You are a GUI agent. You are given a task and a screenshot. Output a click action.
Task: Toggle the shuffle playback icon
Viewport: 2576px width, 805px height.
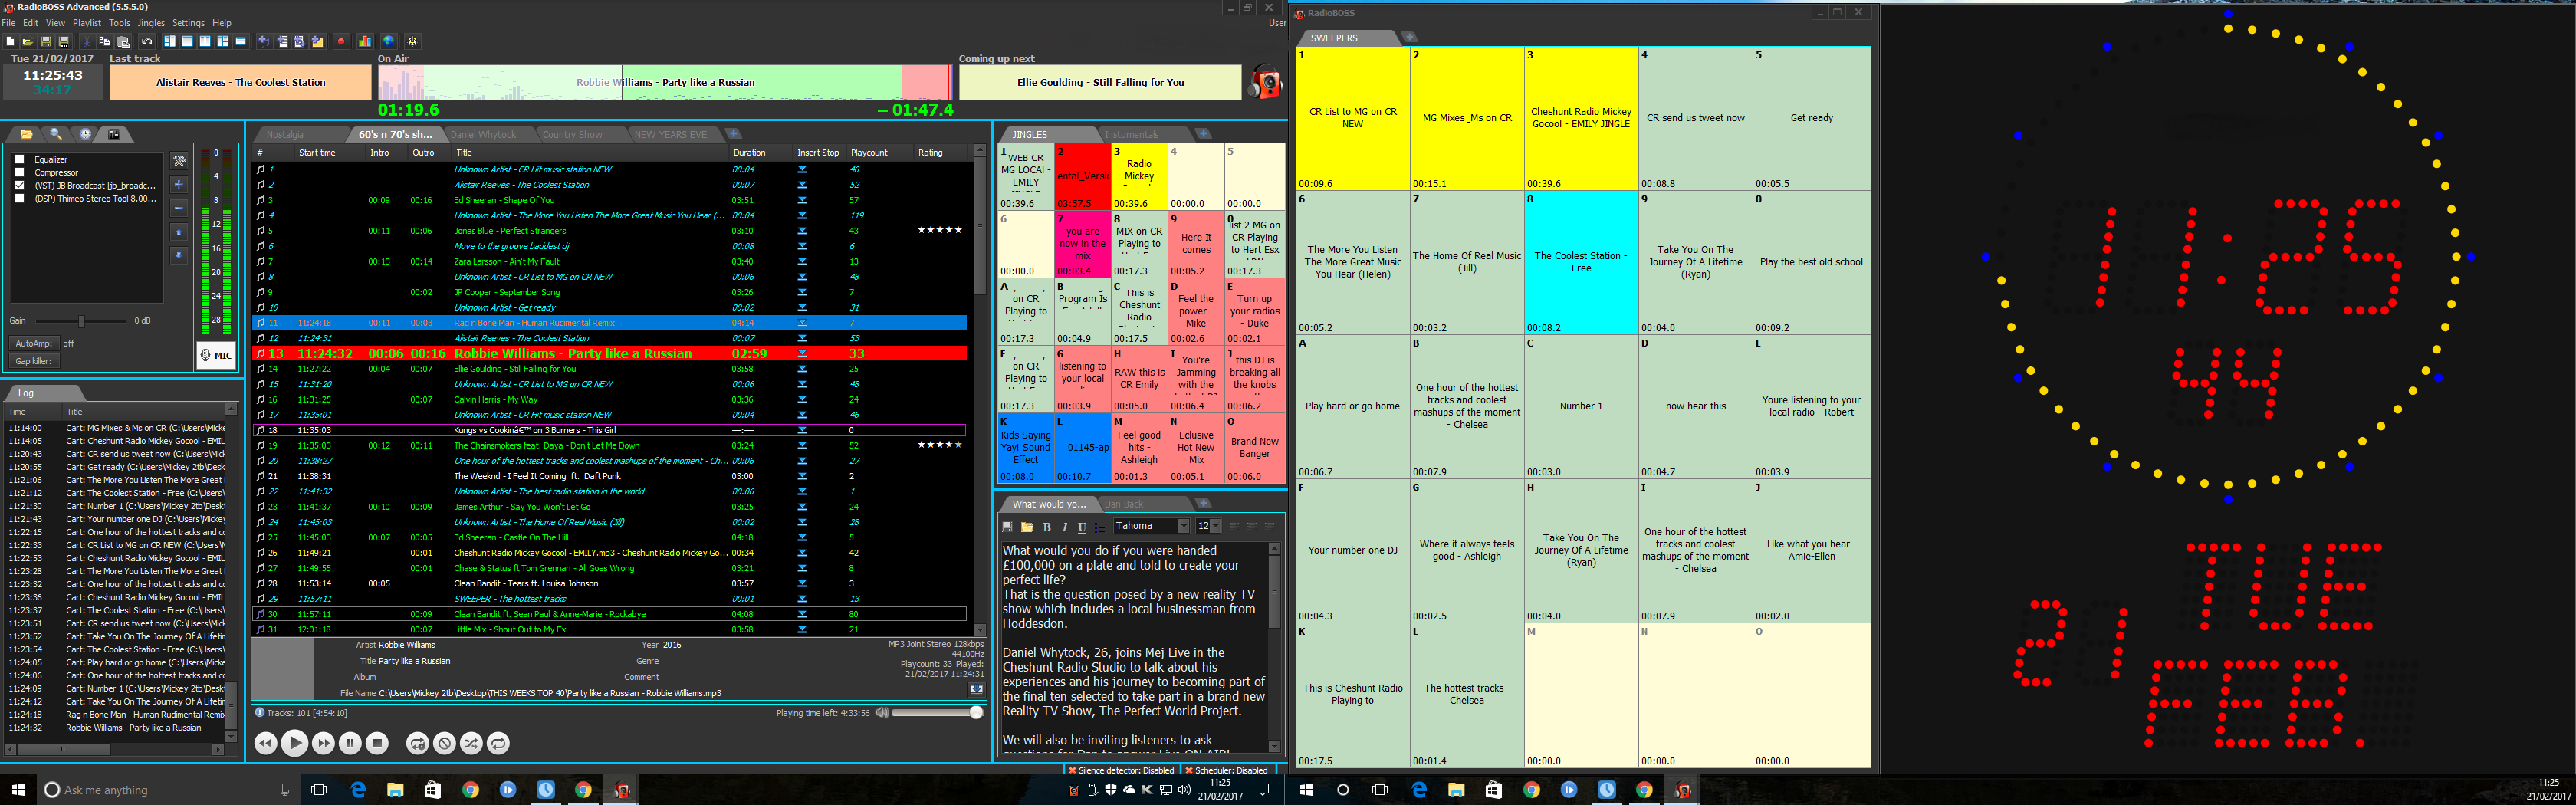click(471, 743)
